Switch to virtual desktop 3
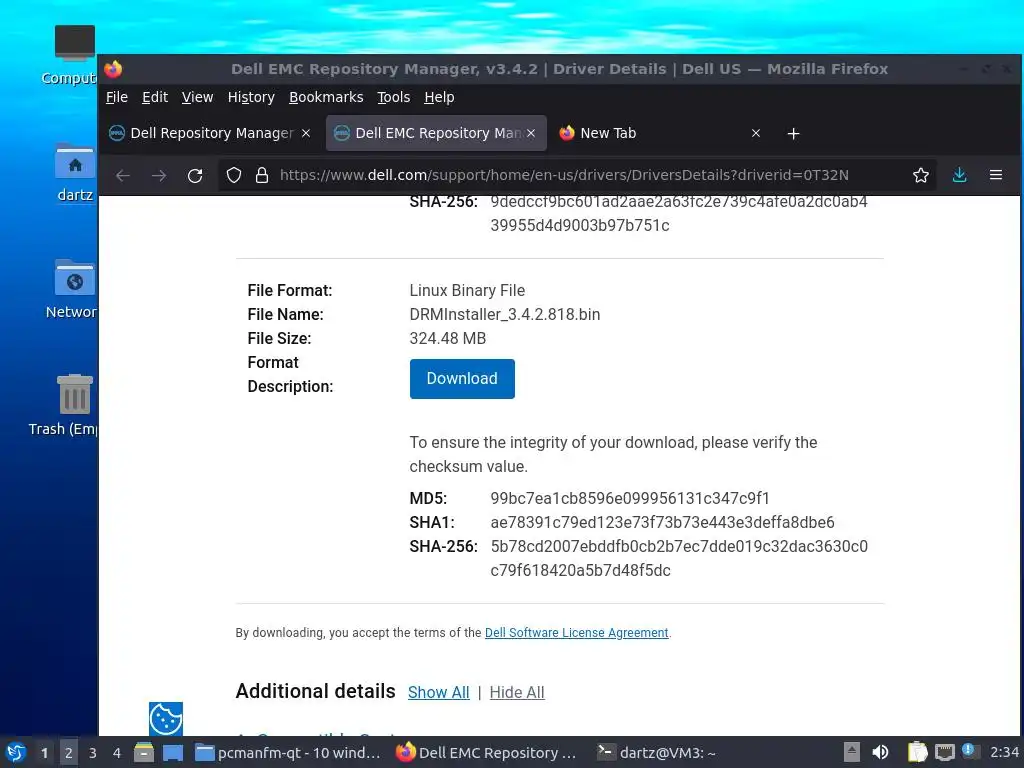The image size is (1024, 768). coord(93,752)
